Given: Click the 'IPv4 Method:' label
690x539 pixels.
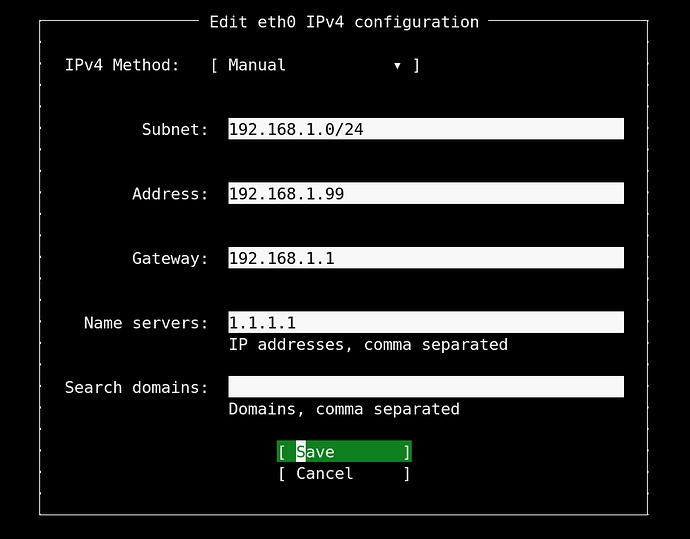Looking at the screenshot, I should coord(122,65).
